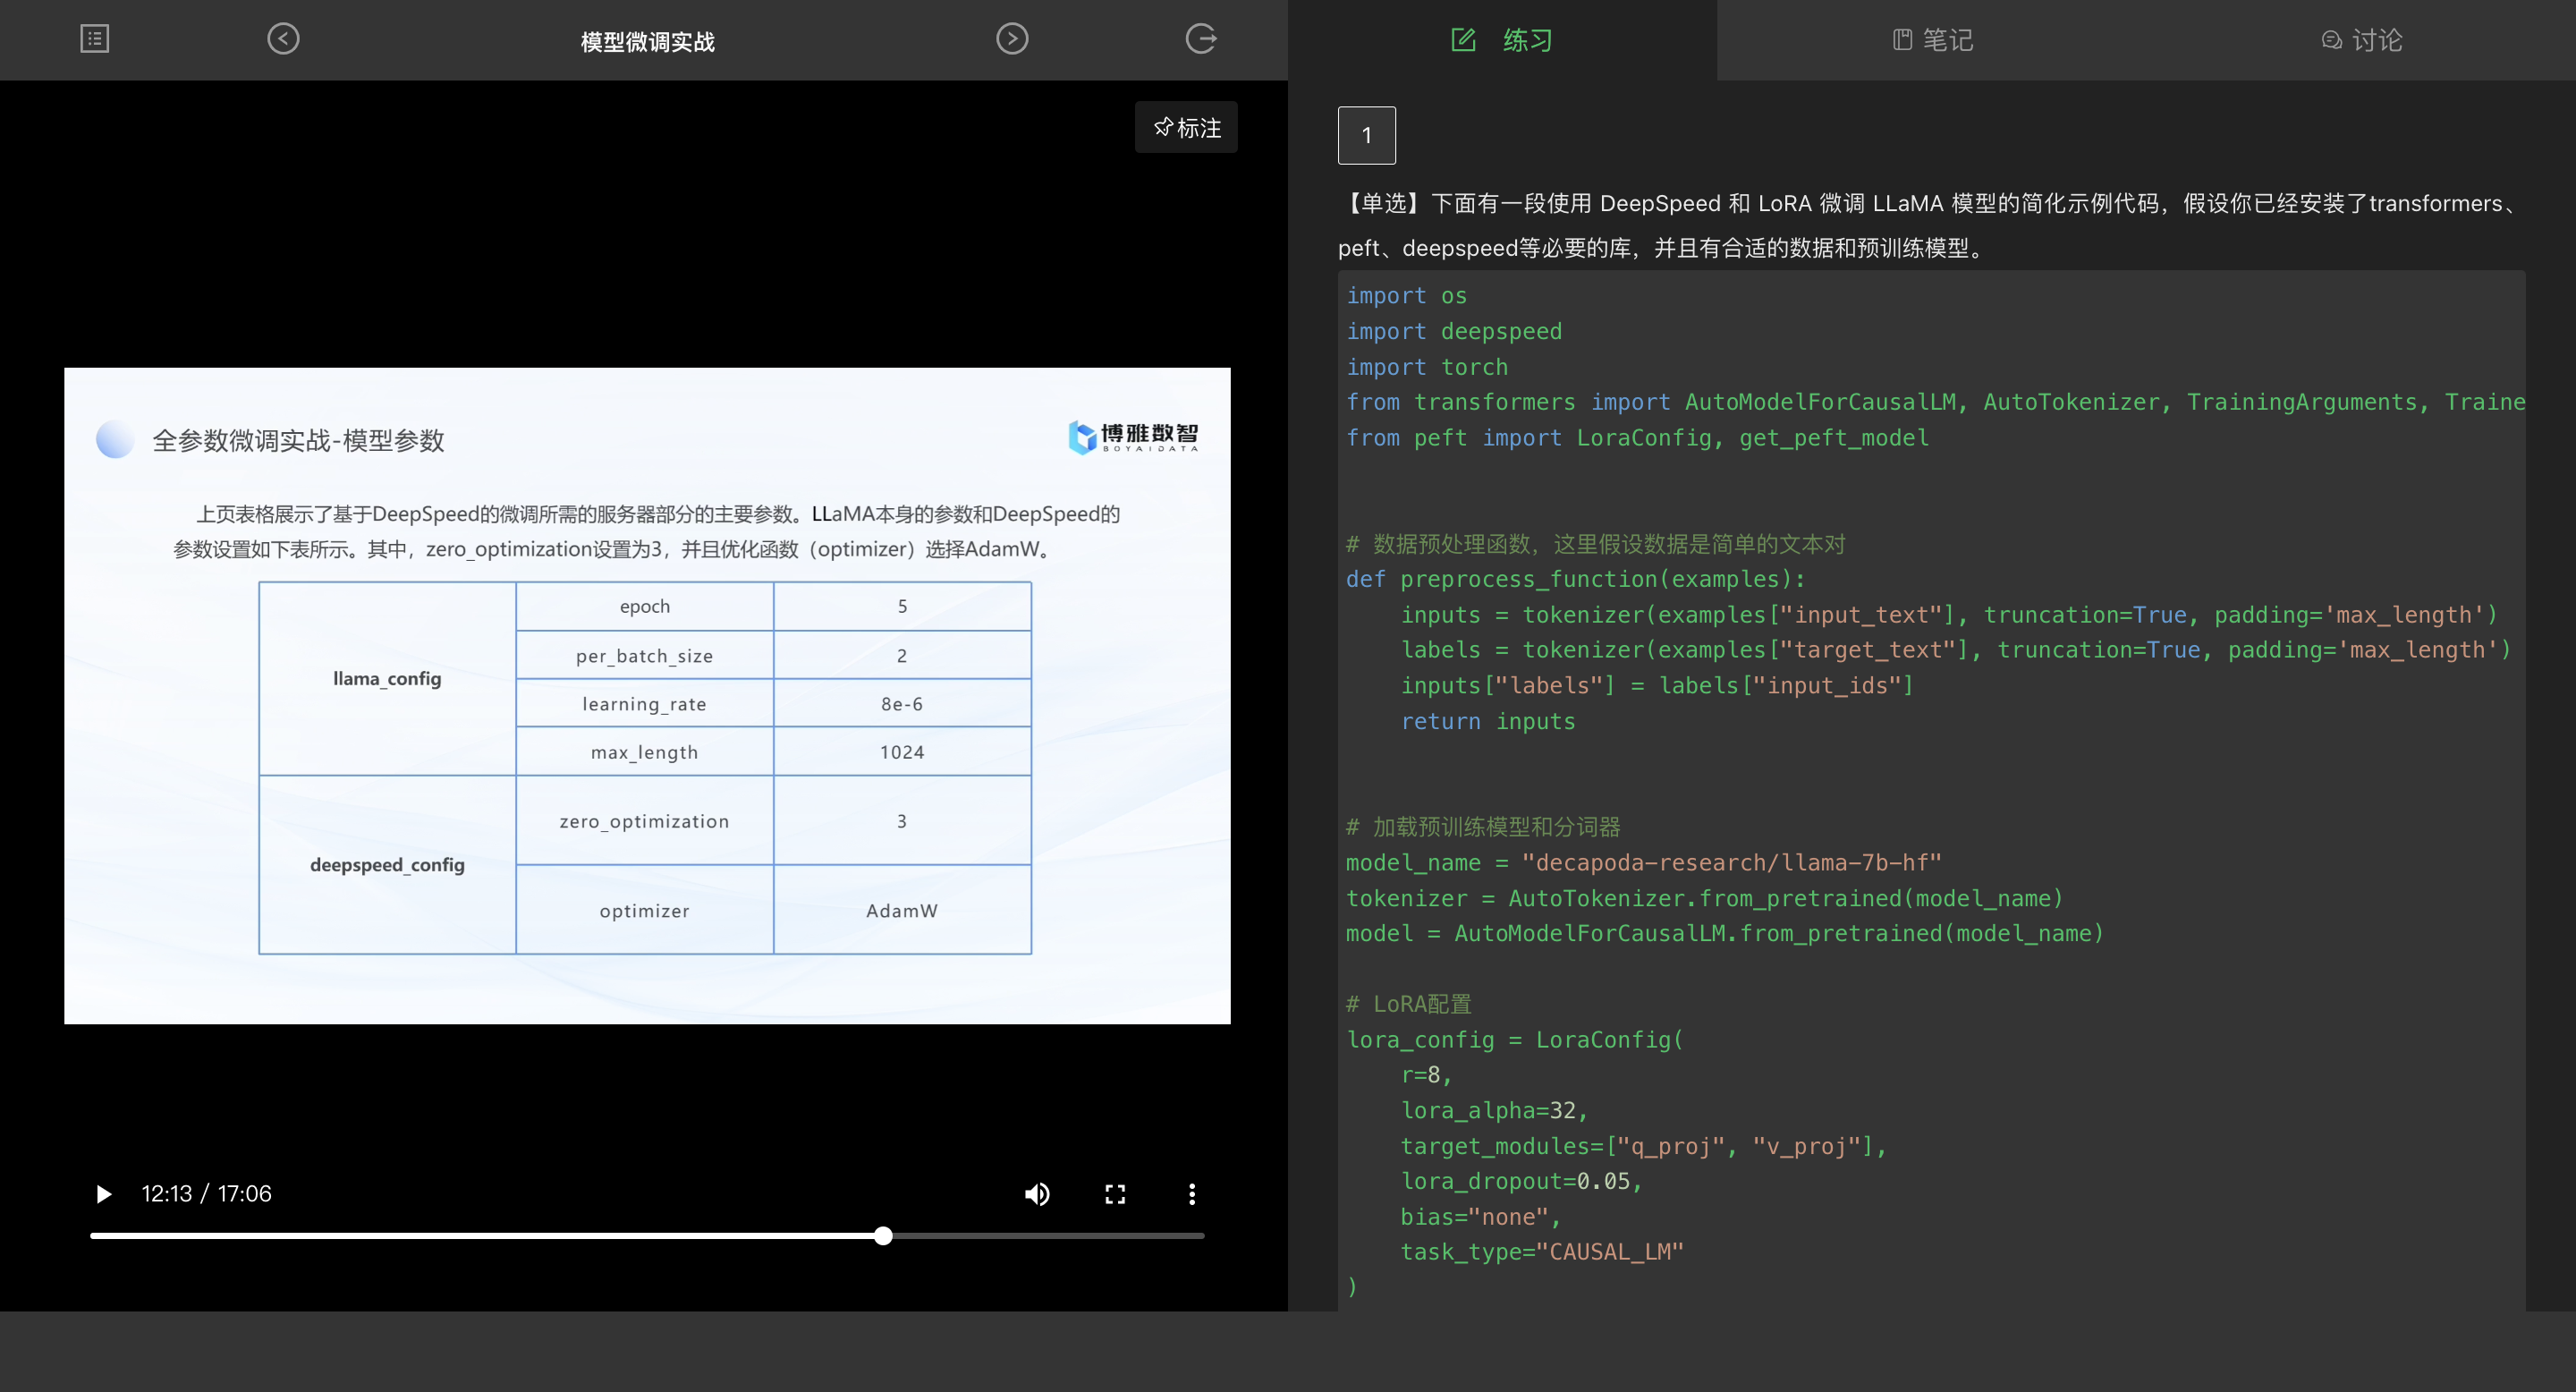Mute the video volume
2576x1392 pixels.
tap(1037, 1194)
